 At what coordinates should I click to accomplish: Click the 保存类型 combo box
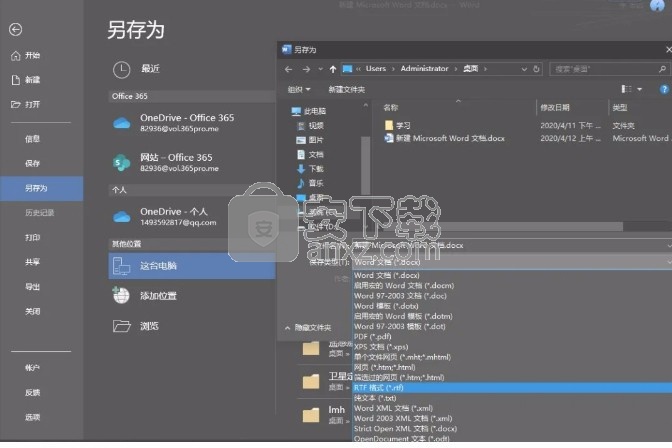(512, 262)
